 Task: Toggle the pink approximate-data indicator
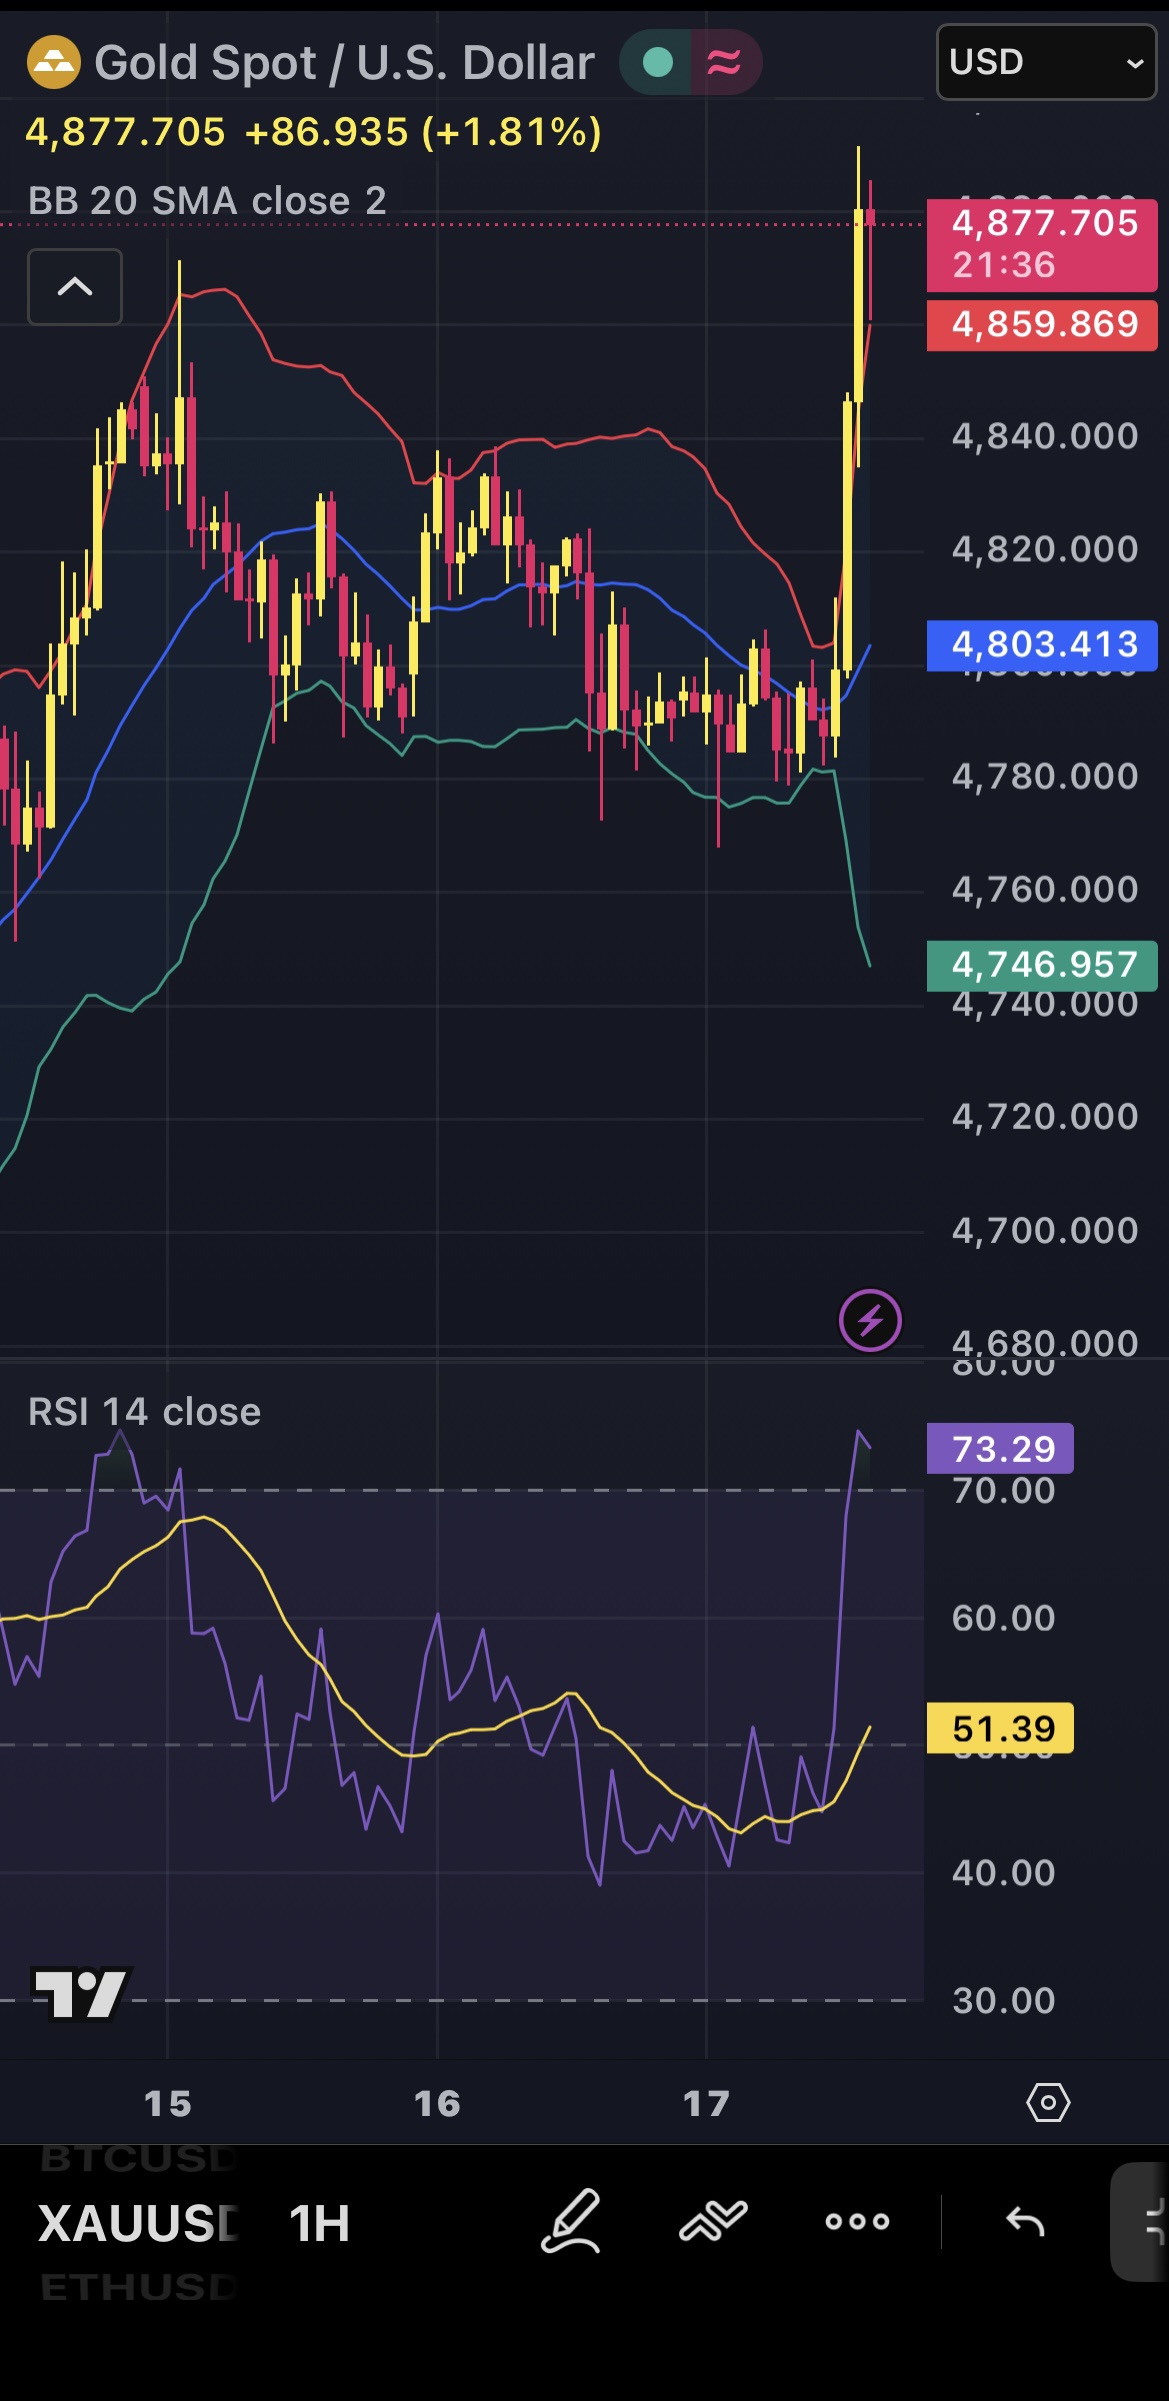725,63
